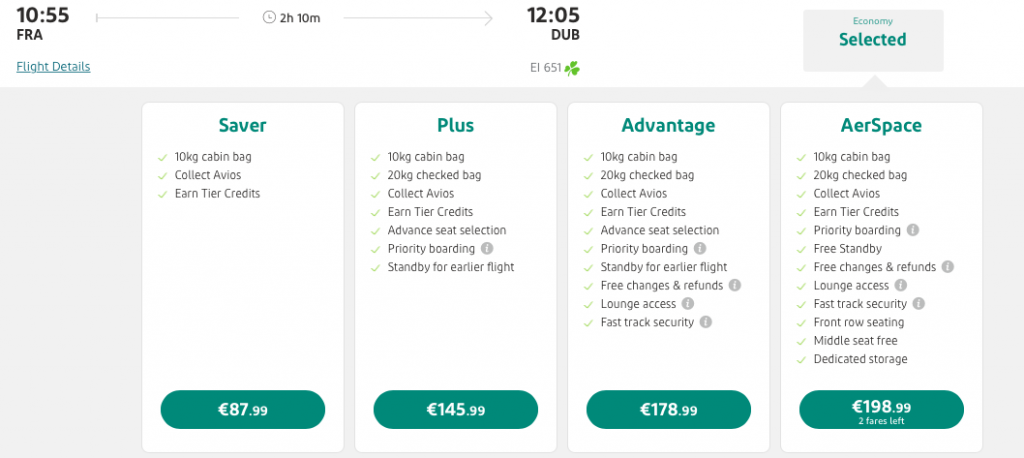Image resolution: width=1024 pixels, height=458 pixels.
Task: Select the AerSpace fare for €198.99
Action: (881, 410)
